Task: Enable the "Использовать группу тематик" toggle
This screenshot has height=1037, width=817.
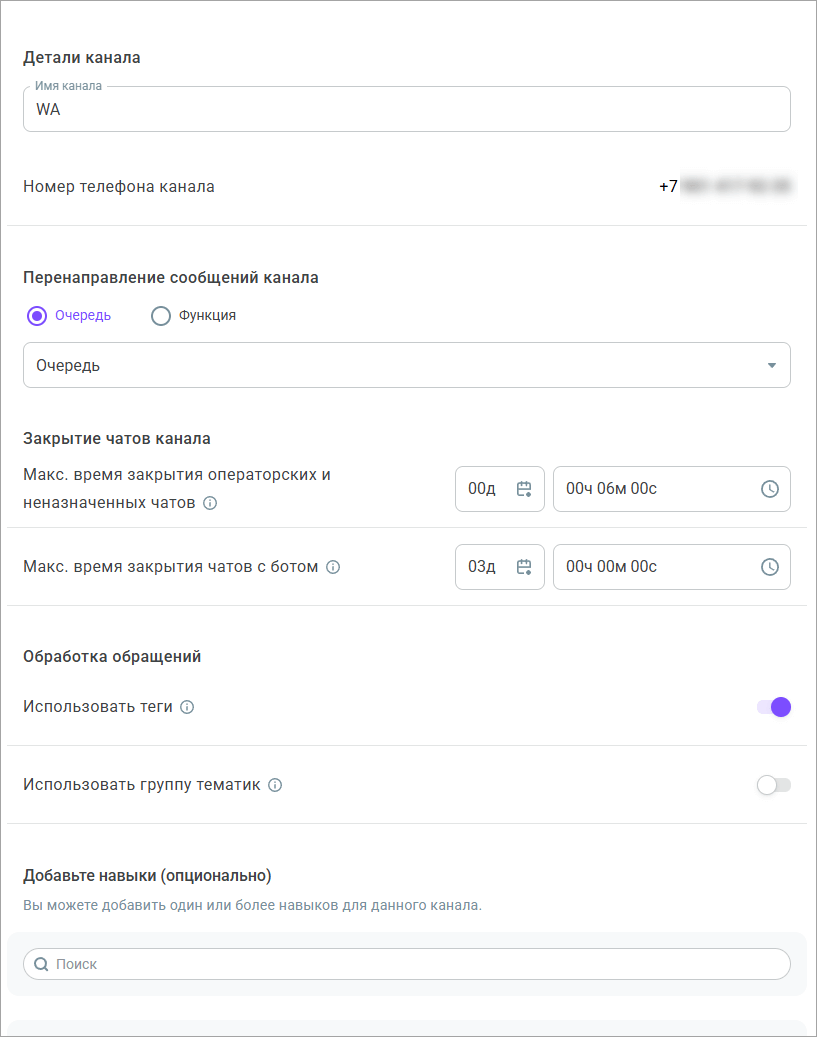Action: (x=774, y=785)
